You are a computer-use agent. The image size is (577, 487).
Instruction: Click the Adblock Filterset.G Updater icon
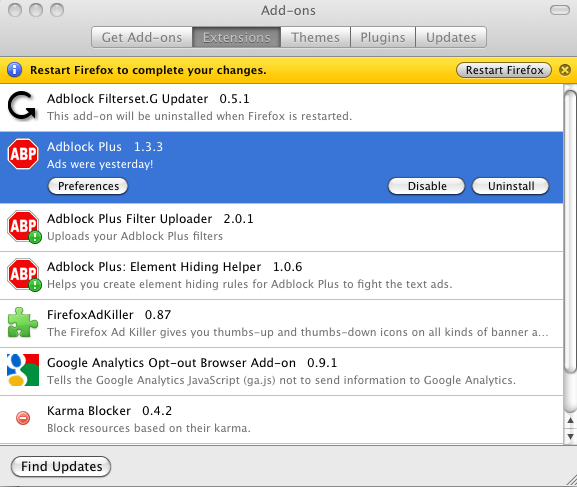pyautogui.click(x=22, y=106)
